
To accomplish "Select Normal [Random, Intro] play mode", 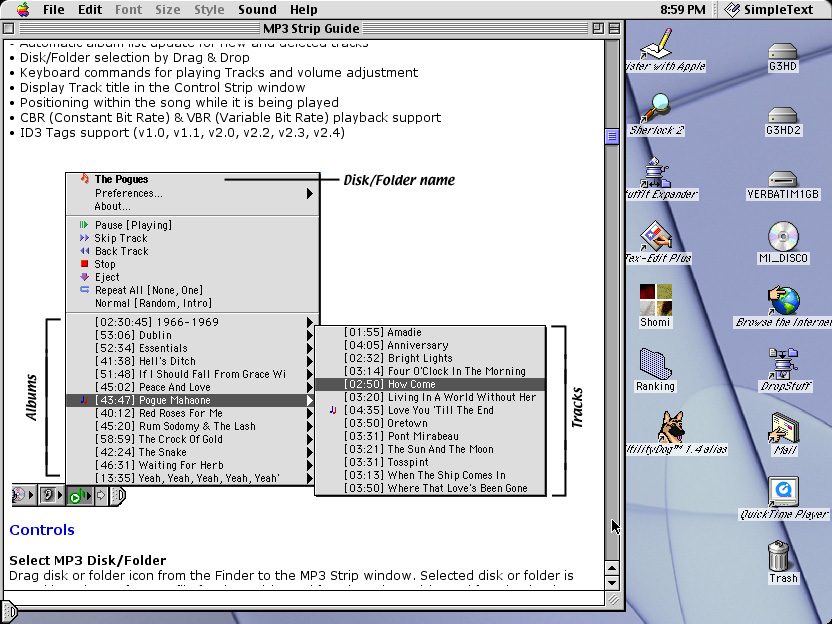I will pos(153,303).
